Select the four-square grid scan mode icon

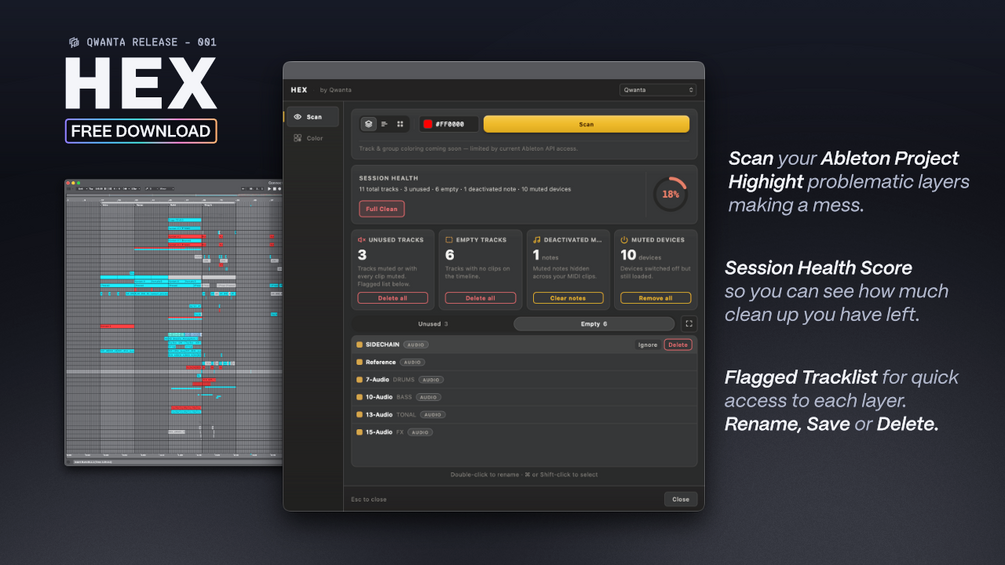click(400, 124)
